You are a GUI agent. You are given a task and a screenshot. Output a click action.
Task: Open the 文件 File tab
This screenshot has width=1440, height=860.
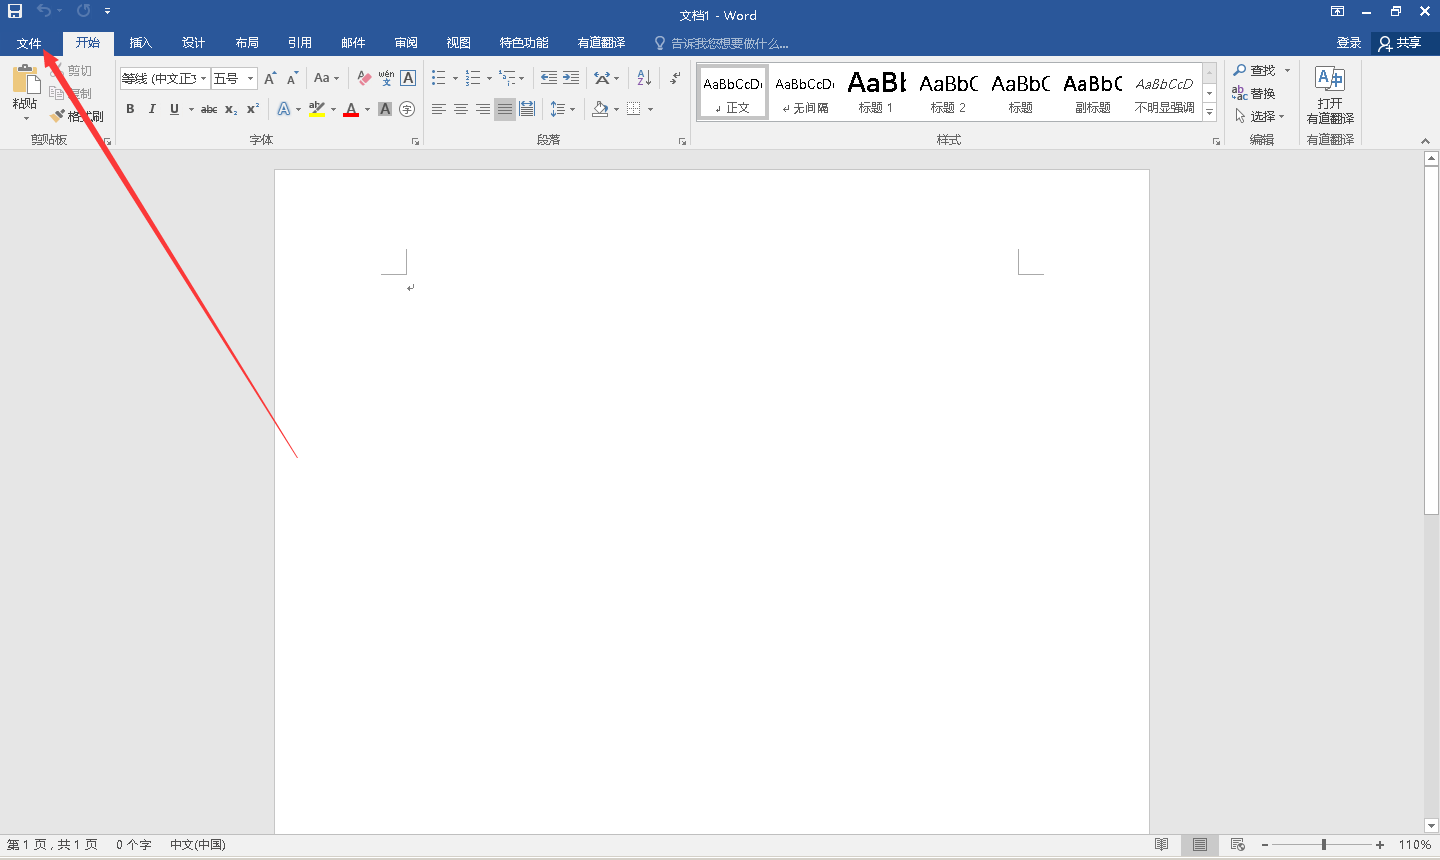[29, 43]
